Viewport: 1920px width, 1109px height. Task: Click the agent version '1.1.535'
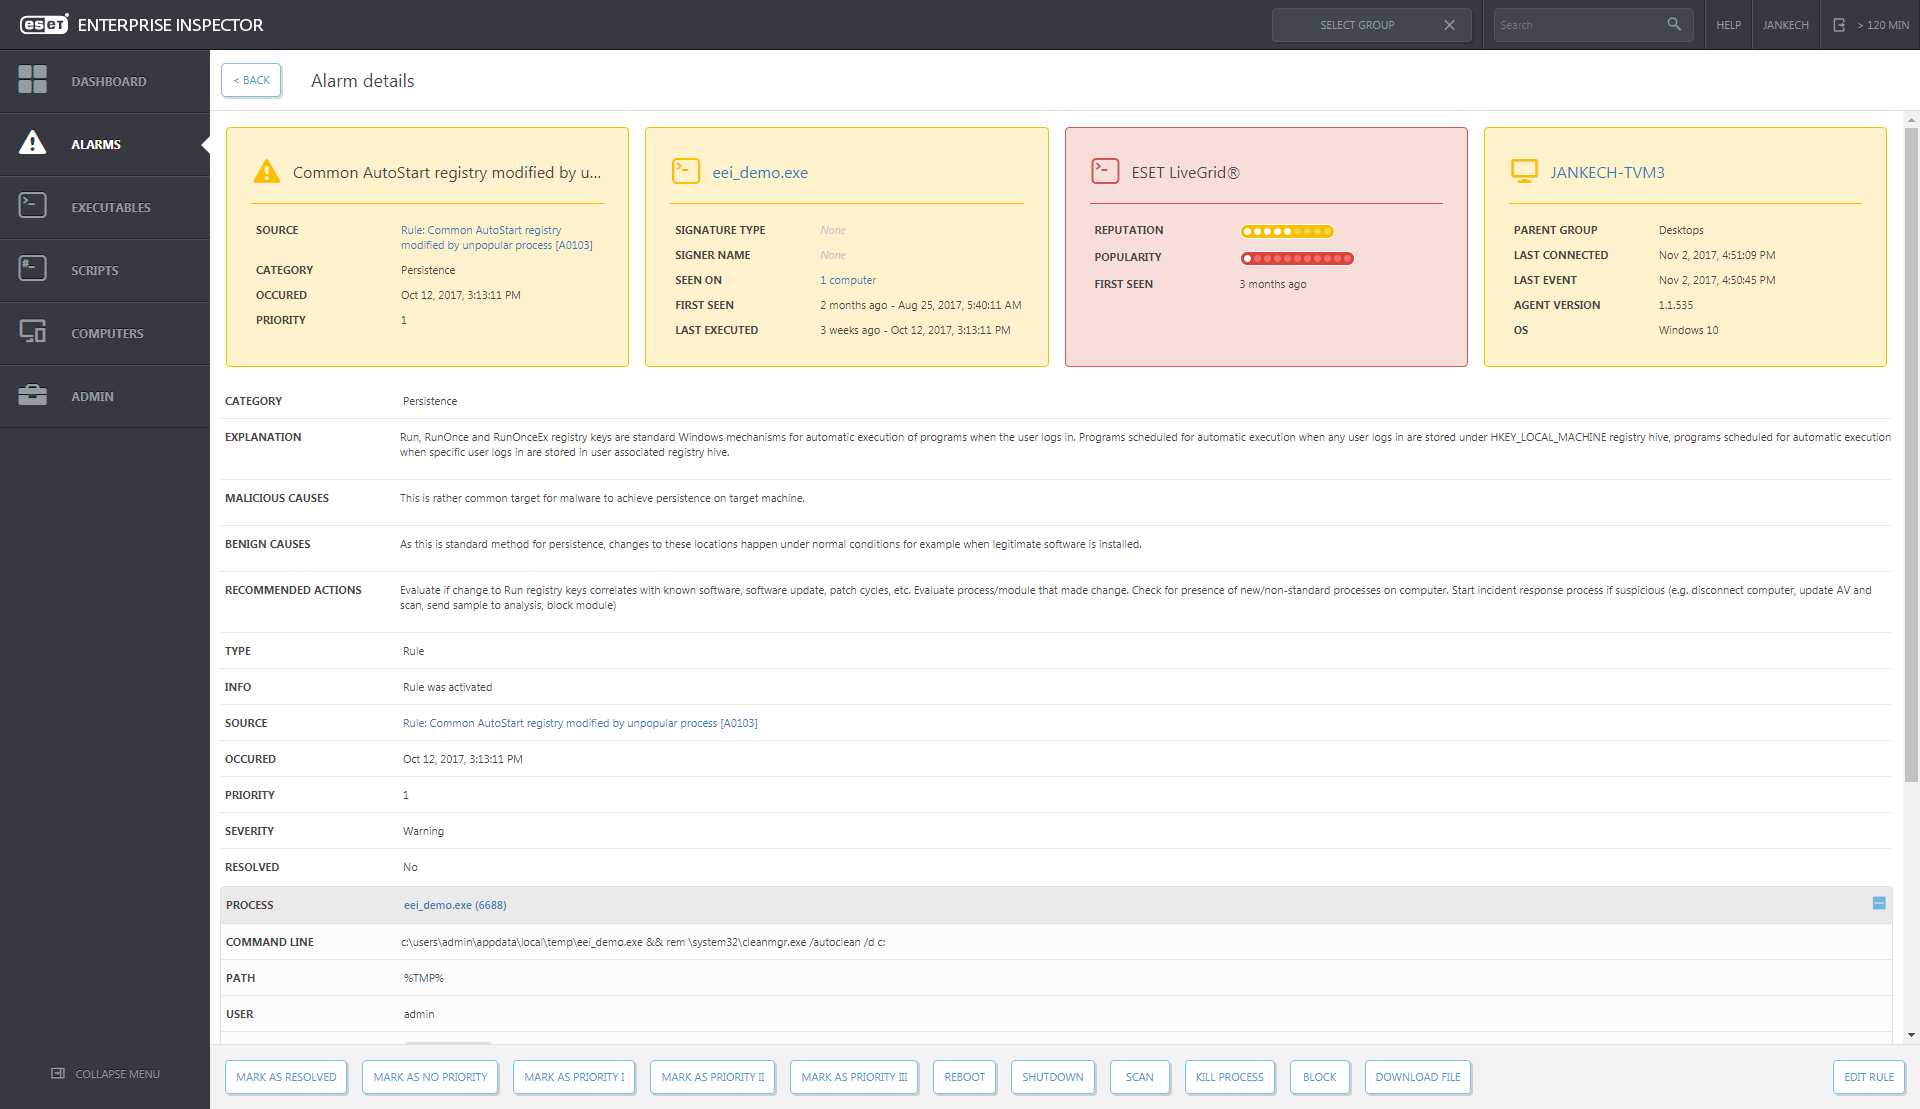(1675, 305)
